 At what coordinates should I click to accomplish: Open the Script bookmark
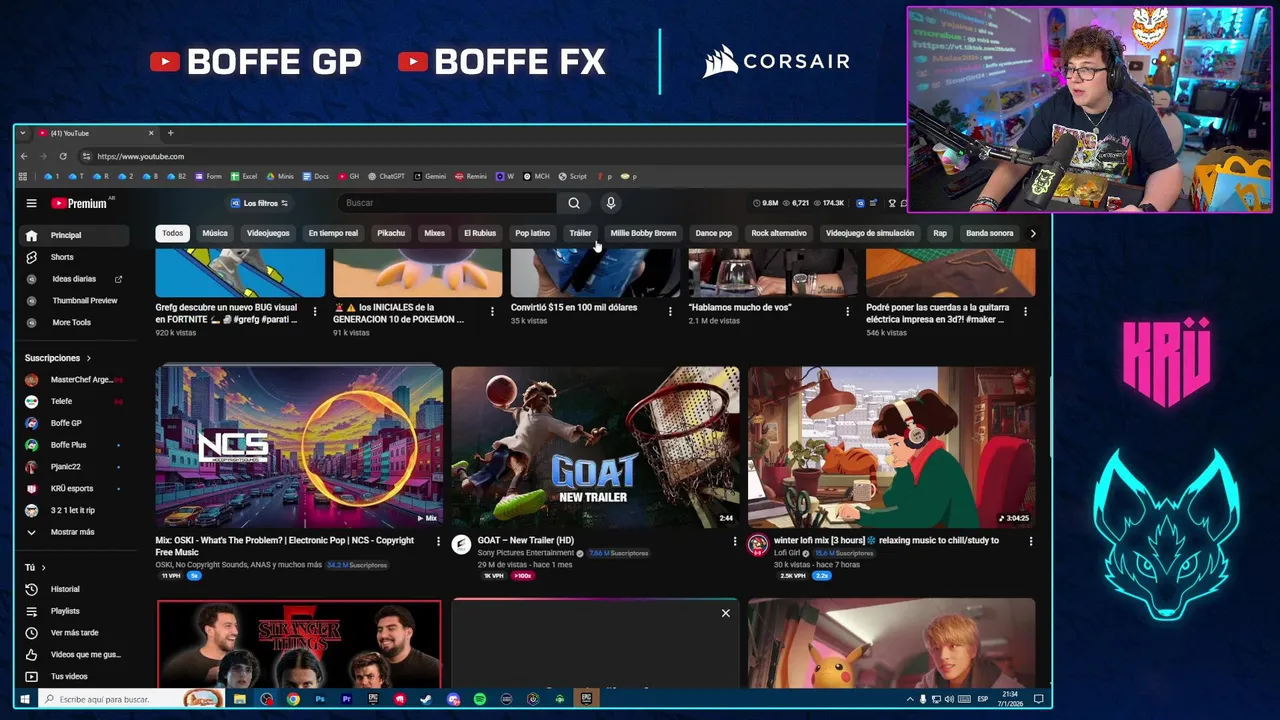pyautogui.click(x=573, y=176)
